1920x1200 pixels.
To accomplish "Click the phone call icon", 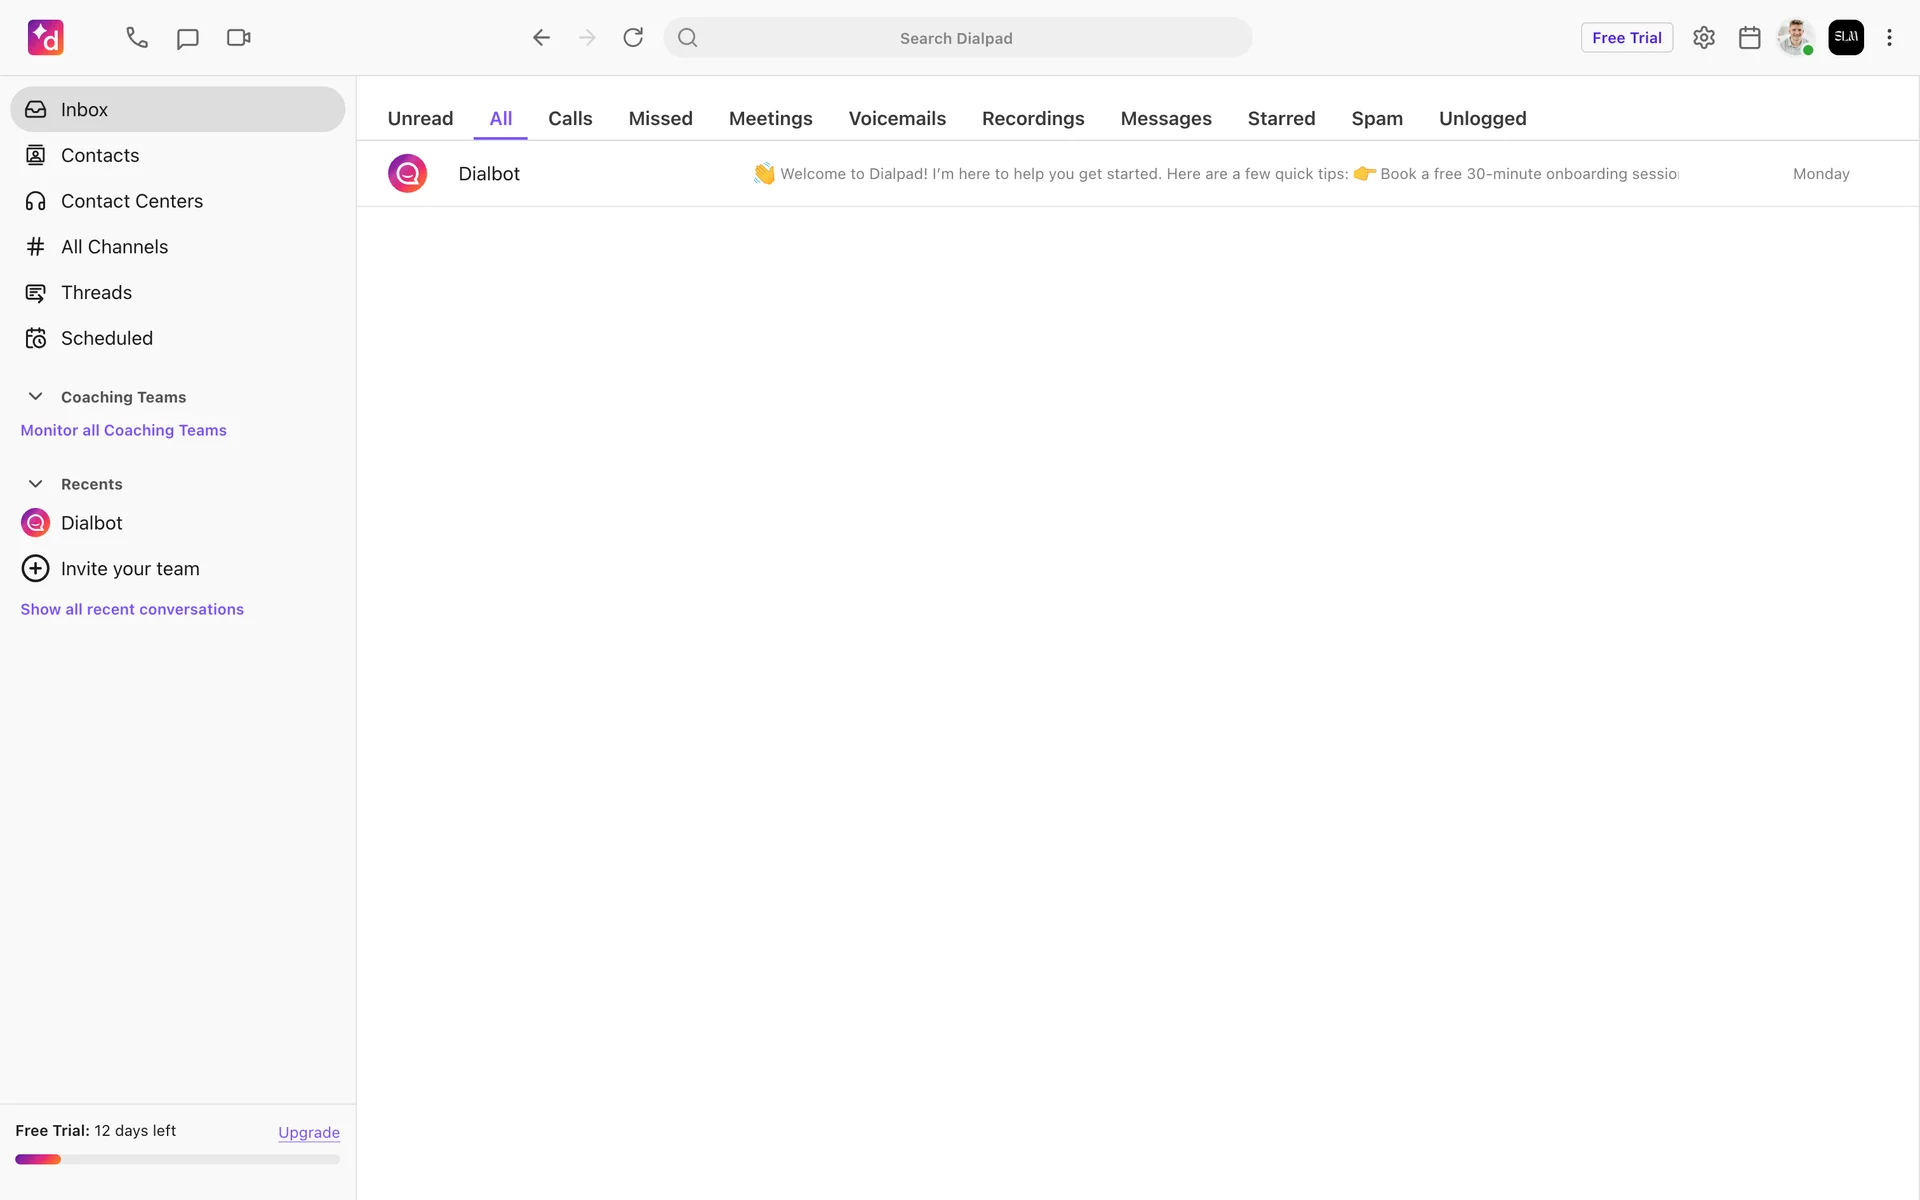I will tap(137, 38).
